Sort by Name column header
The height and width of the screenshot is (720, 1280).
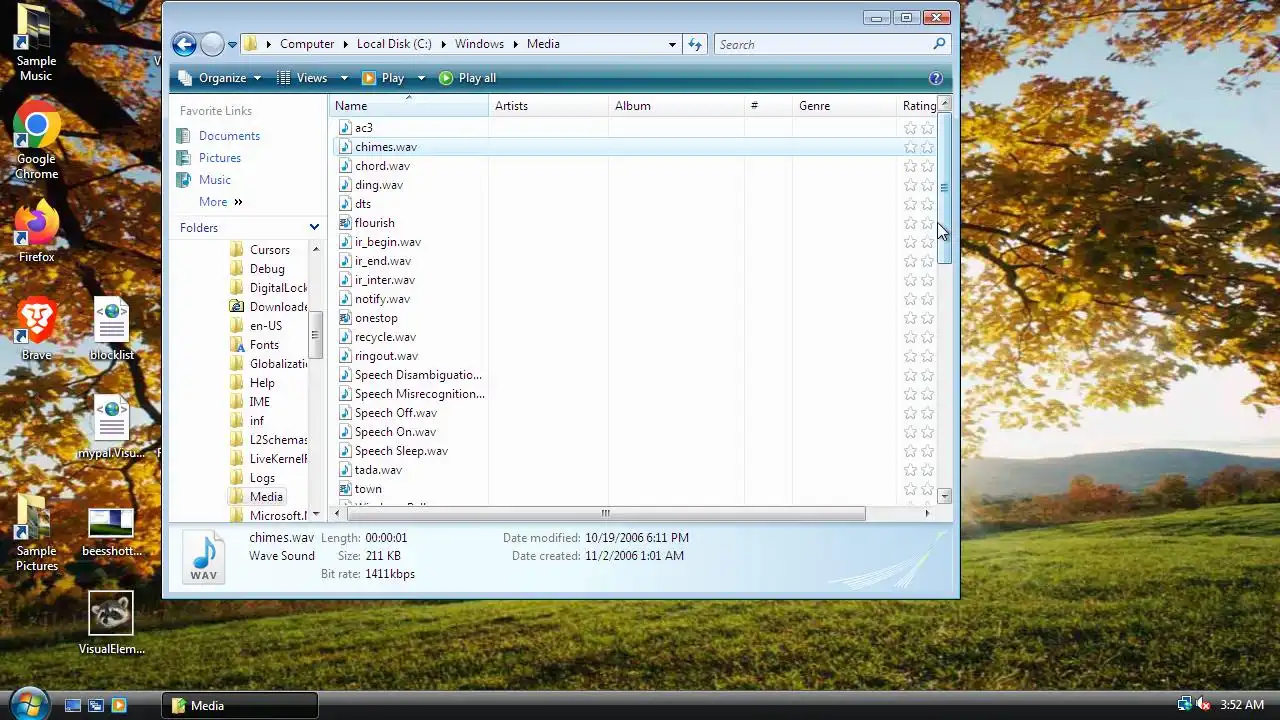[x=409, y=106]
